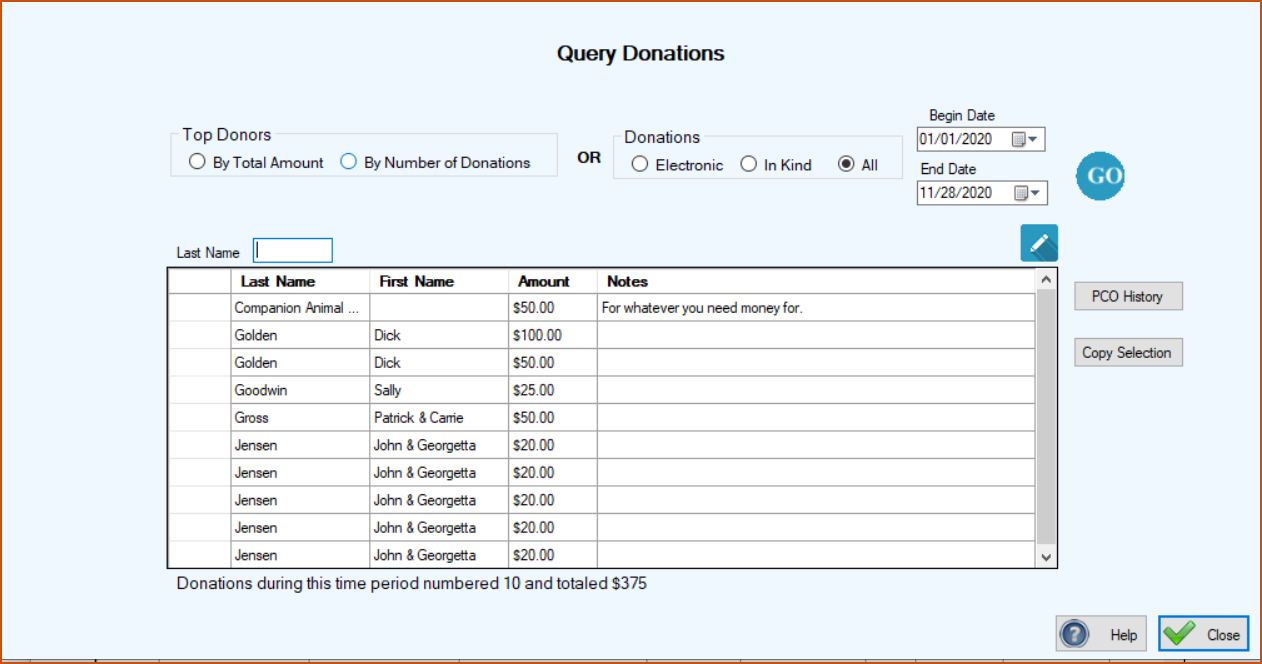1262x664 pixels.
Task: Click the blue GO circle button
Action: tap(1101, 176)
